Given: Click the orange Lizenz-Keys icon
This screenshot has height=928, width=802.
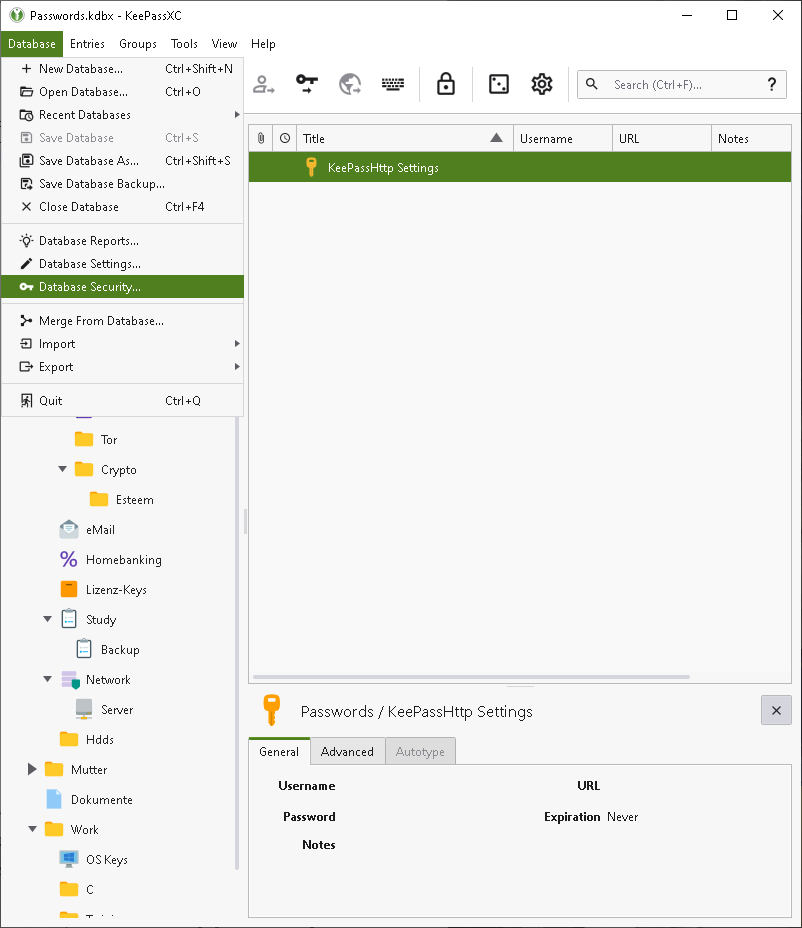Looking at the screenshot, I should click(69, 589).
